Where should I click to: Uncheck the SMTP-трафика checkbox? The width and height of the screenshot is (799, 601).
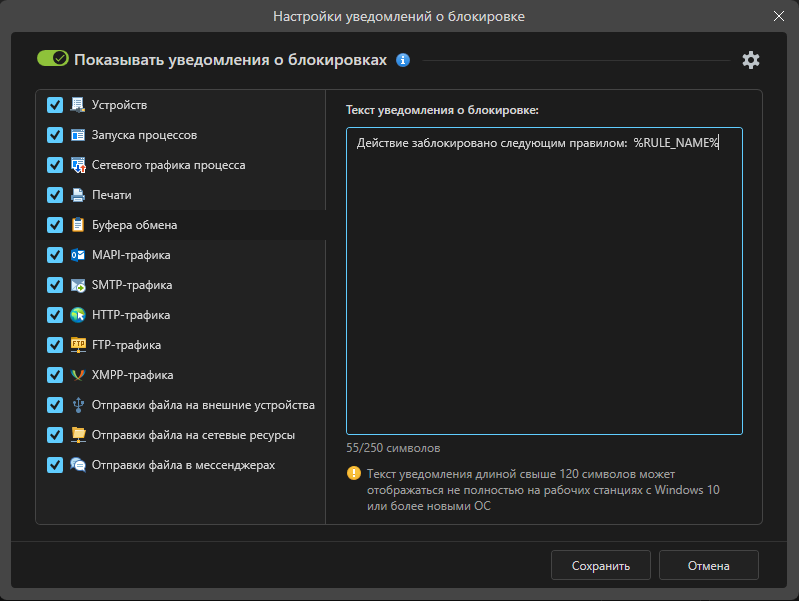(x=55, y=285)
